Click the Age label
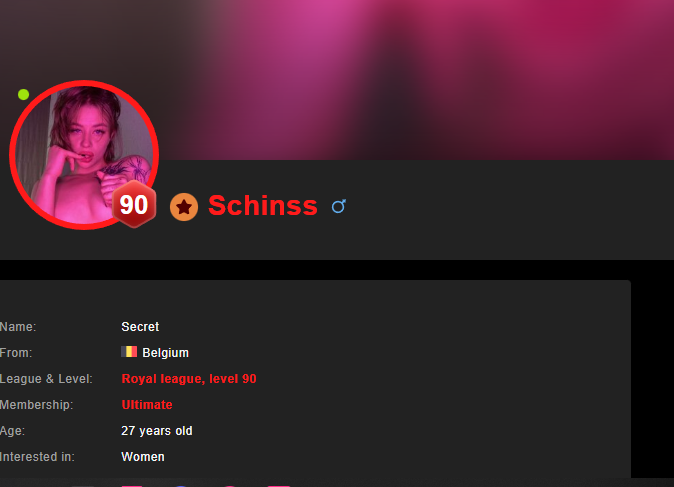Viewport: 674px width, 487px height. pos(12,431)
